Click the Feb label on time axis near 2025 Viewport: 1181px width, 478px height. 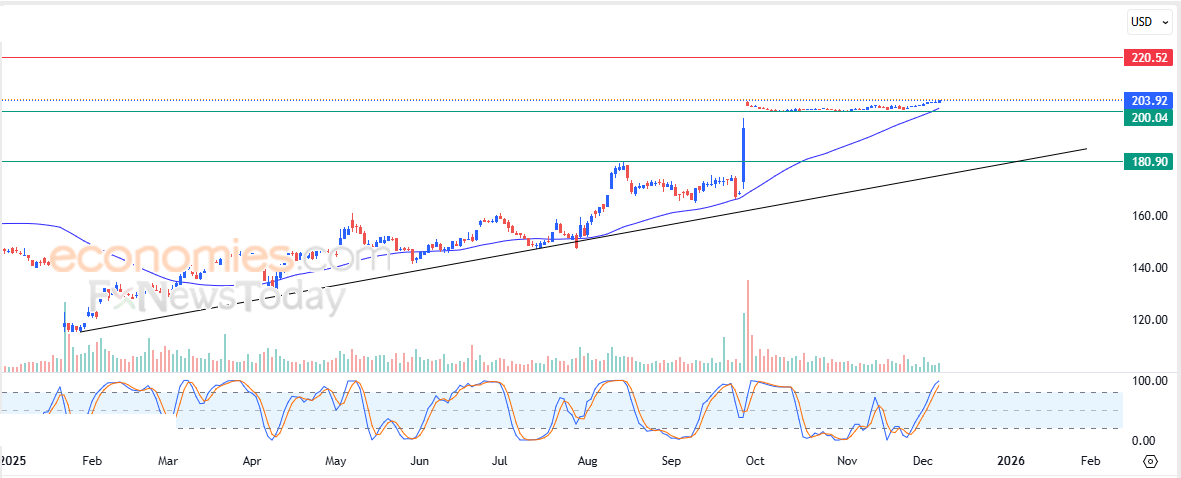pyautogui.click(x=90, y=460)
